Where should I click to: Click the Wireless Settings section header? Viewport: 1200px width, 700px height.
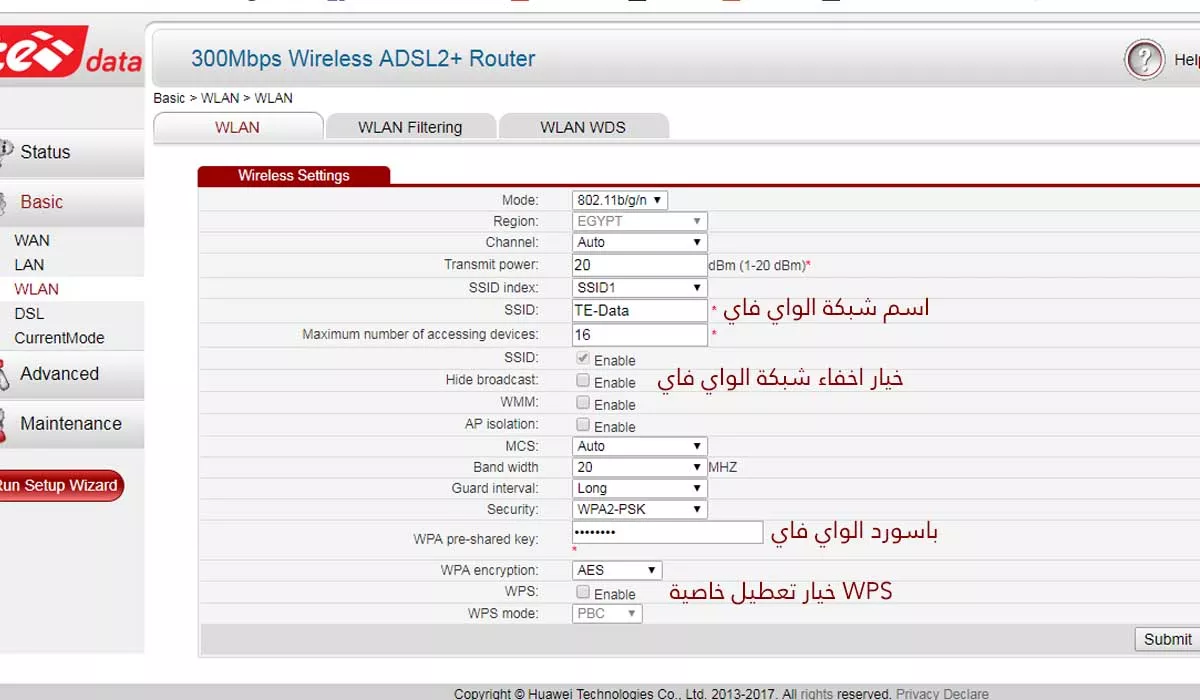[294, 175]
